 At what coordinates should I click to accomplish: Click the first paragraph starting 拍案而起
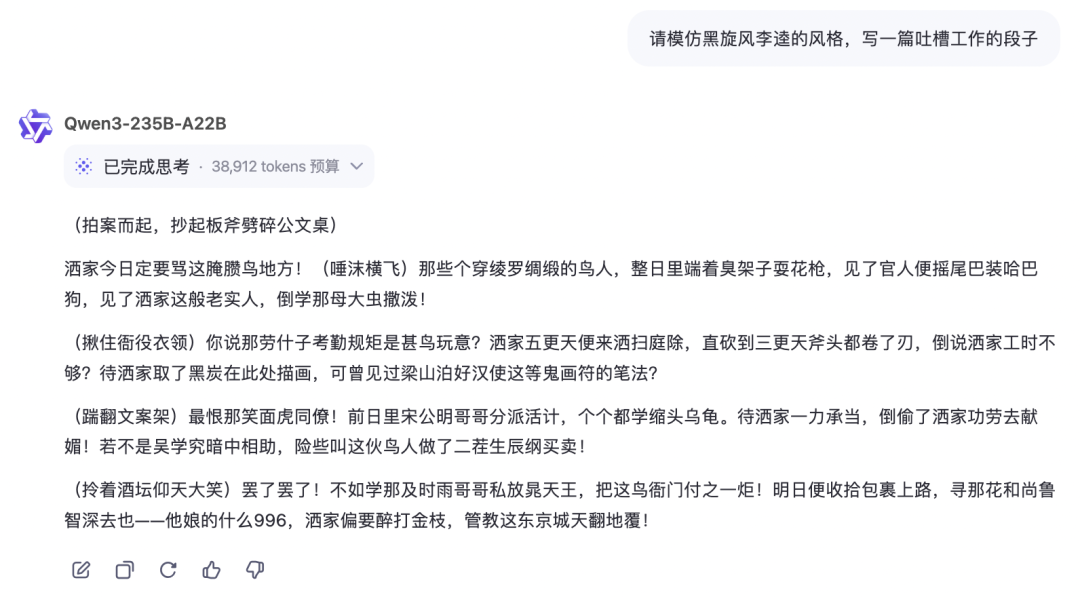(x=201, y=225)
